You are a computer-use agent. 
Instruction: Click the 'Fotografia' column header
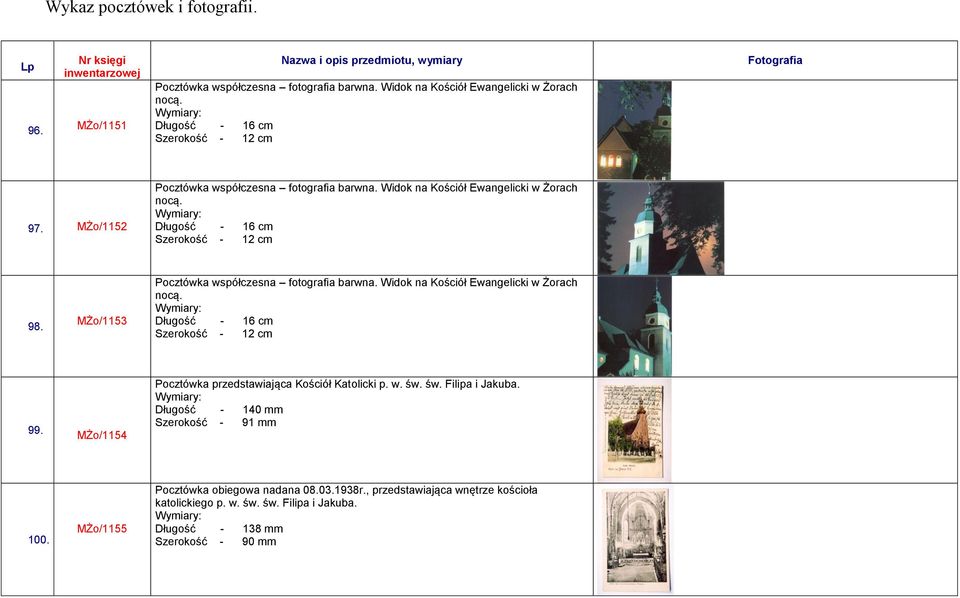pyautogui.click(x=774, y=60)
